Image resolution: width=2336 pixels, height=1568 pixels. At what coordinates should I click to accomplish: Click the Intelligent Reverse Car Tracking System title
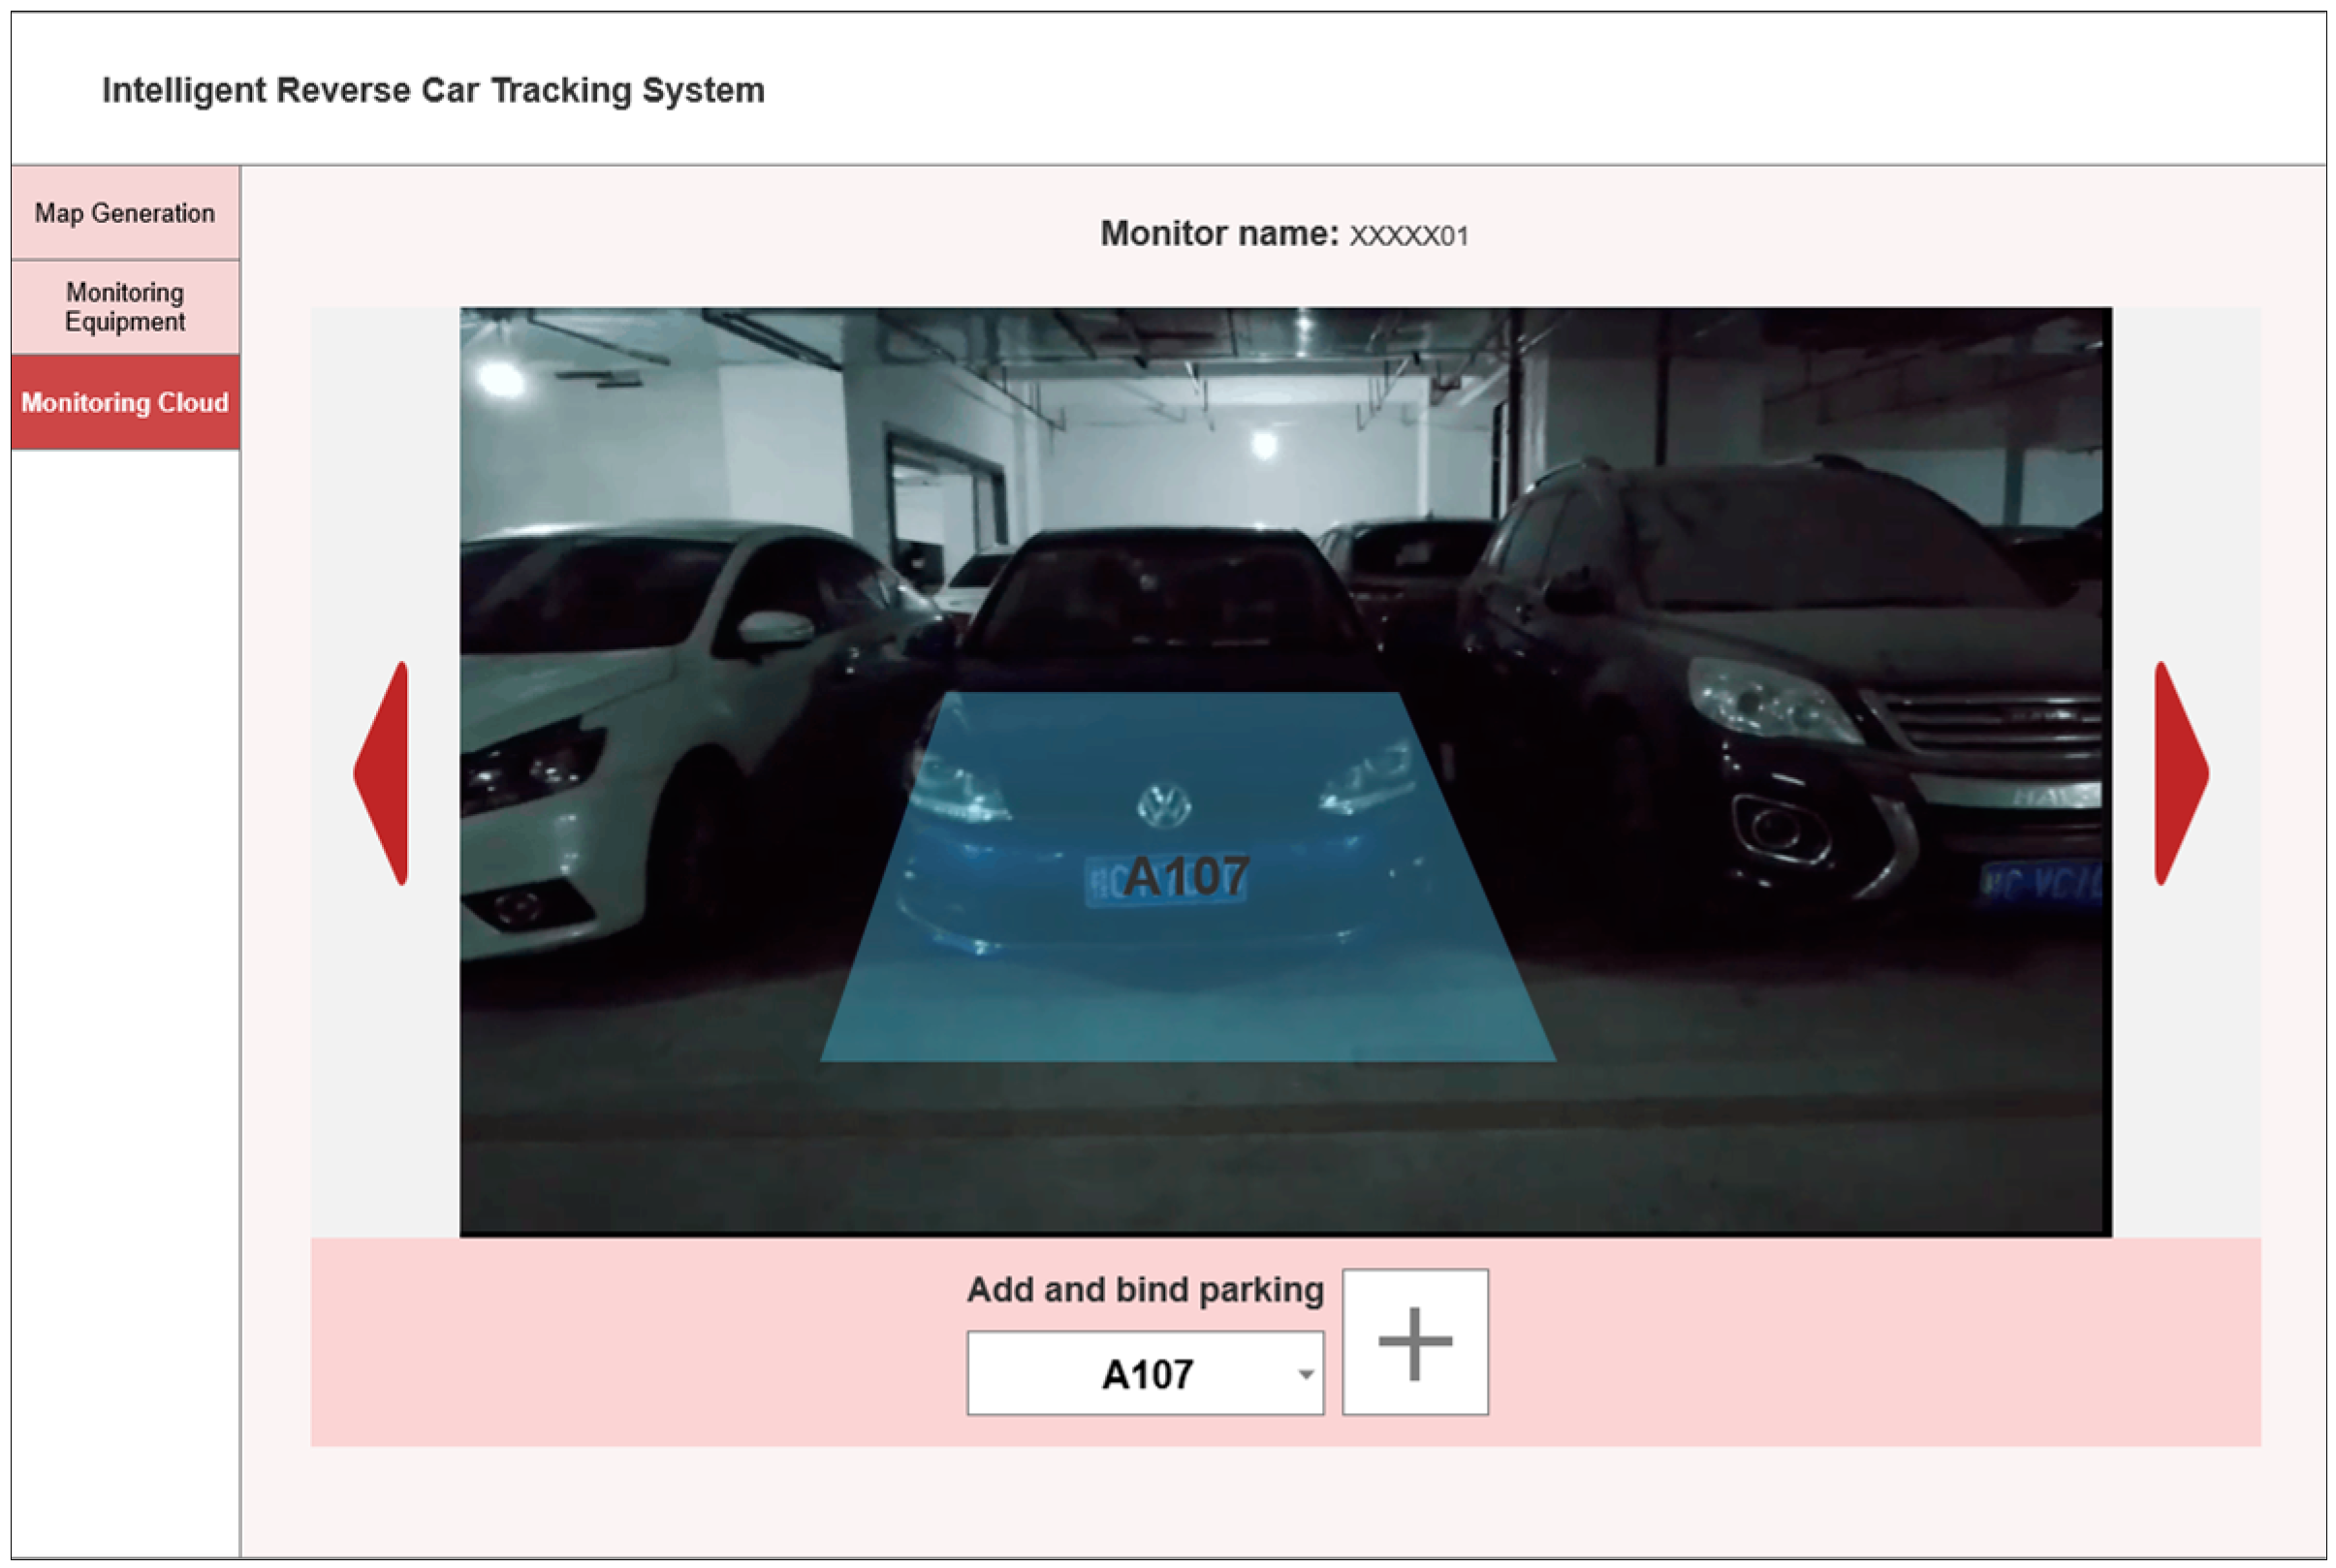click(x=433, y=90)
